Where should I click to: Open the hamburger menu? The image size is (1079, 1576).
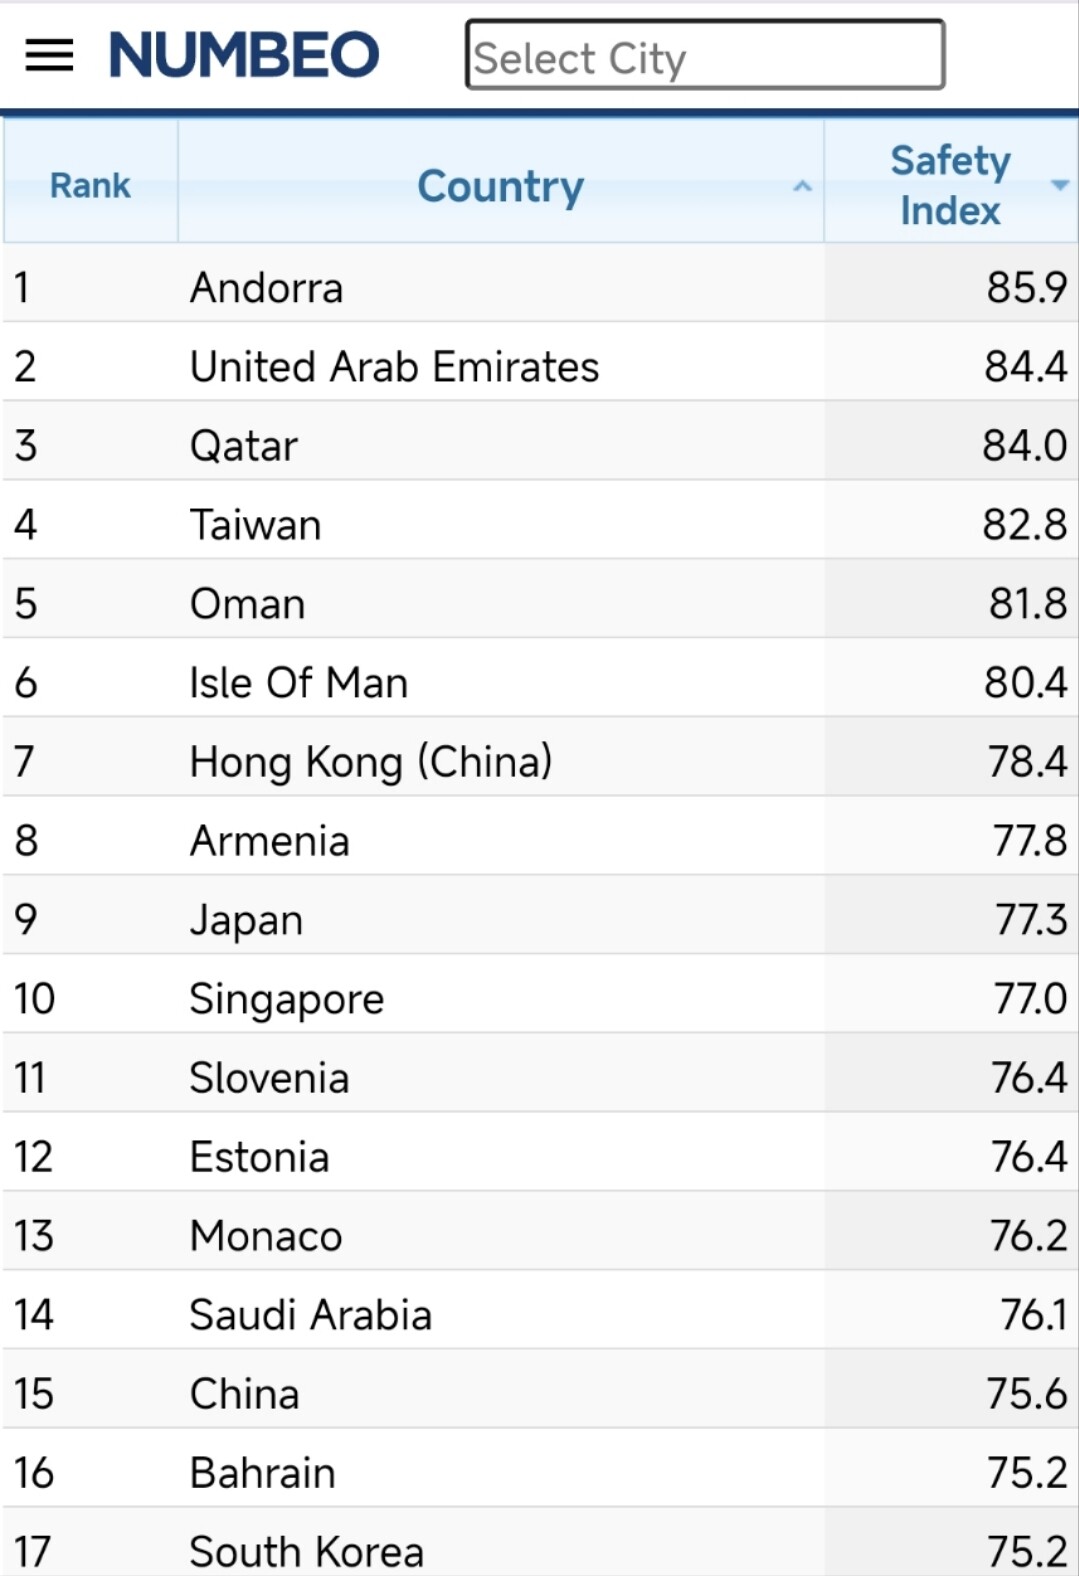click(x=49, y=55)
